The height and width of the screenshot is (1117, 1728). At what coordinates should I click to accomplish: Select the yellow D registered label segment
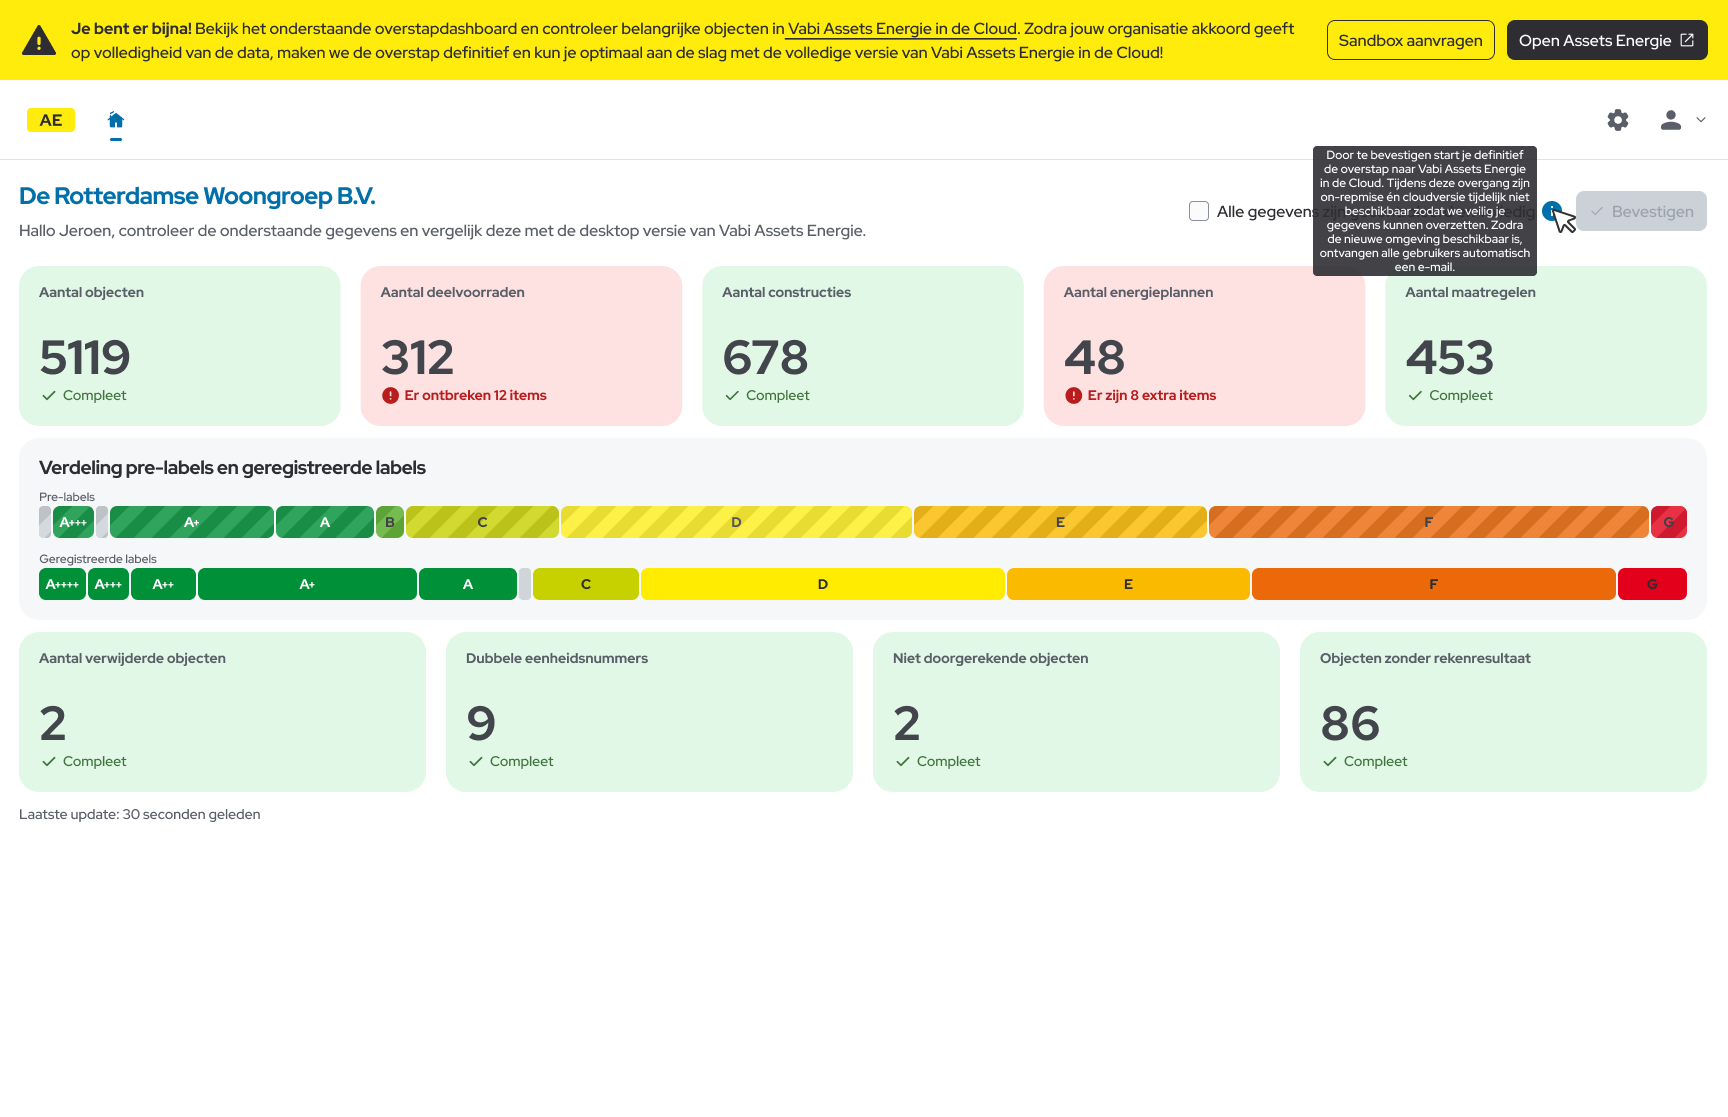pos(822,584)
